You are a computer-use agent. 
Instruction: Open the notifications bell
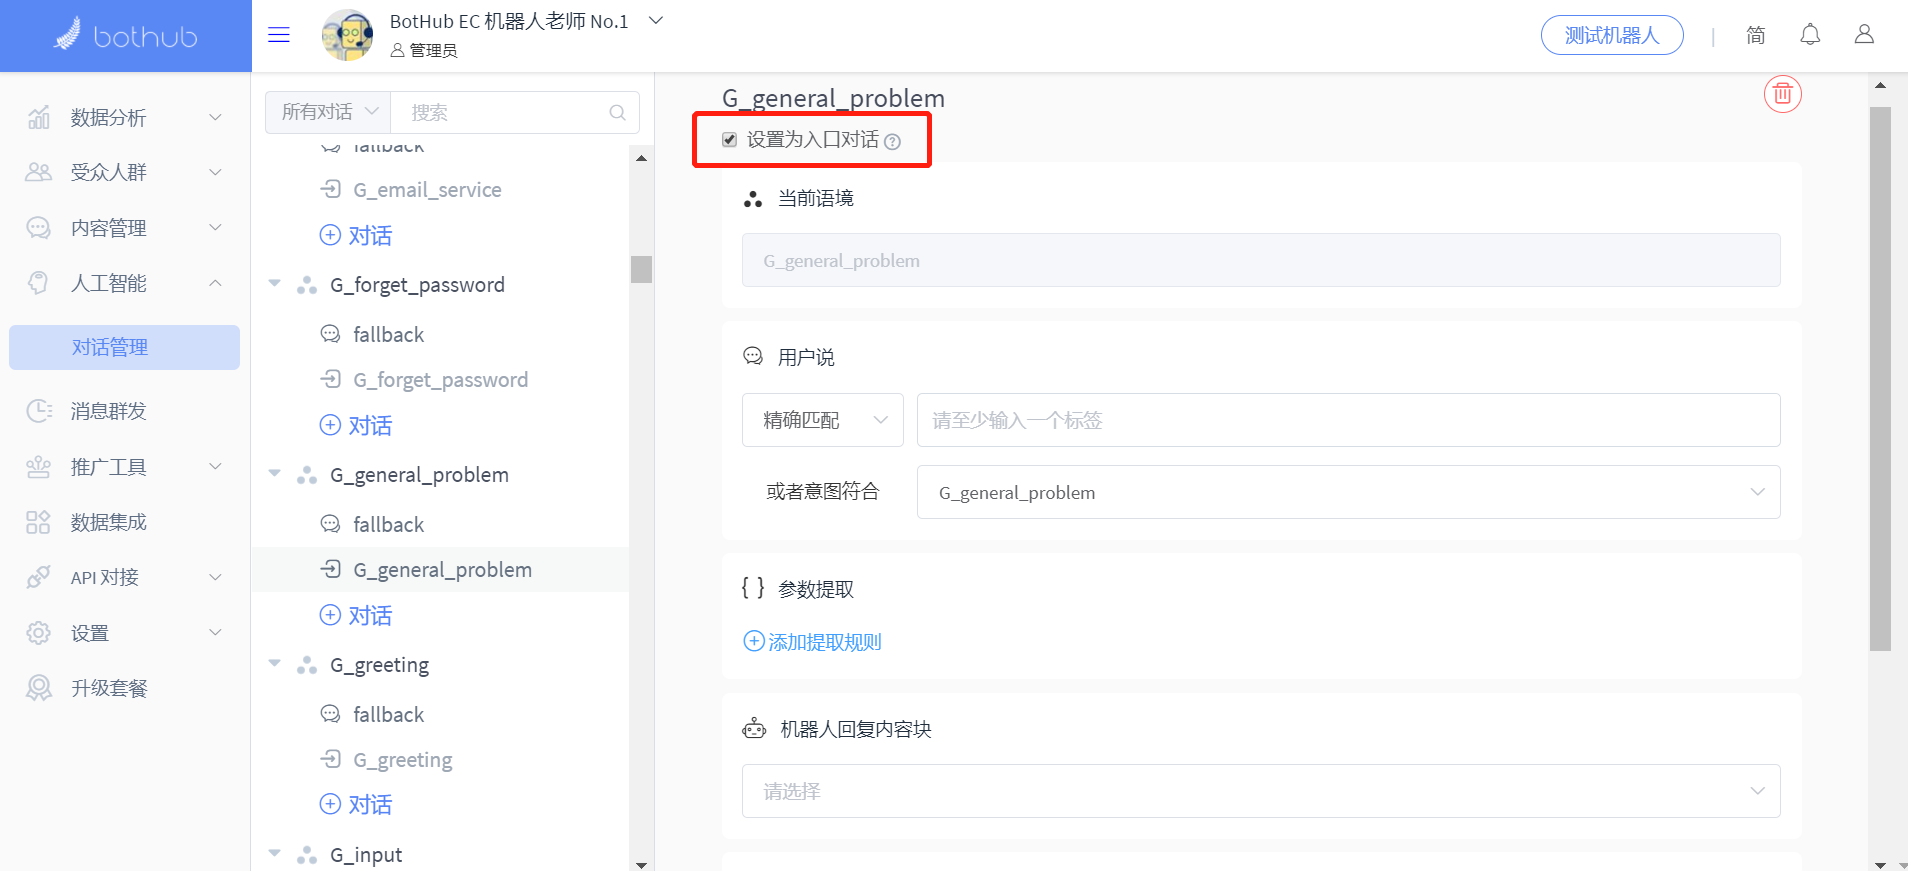(1810, 35)
